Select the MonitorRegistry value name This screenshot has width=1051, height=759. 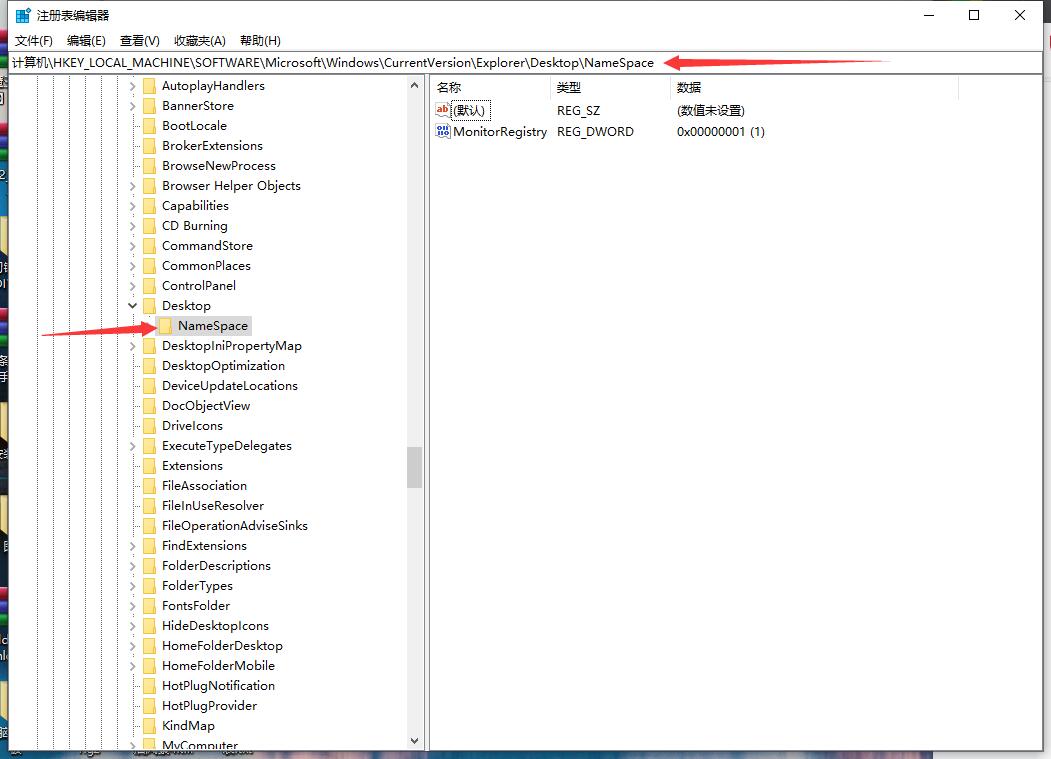500,132
